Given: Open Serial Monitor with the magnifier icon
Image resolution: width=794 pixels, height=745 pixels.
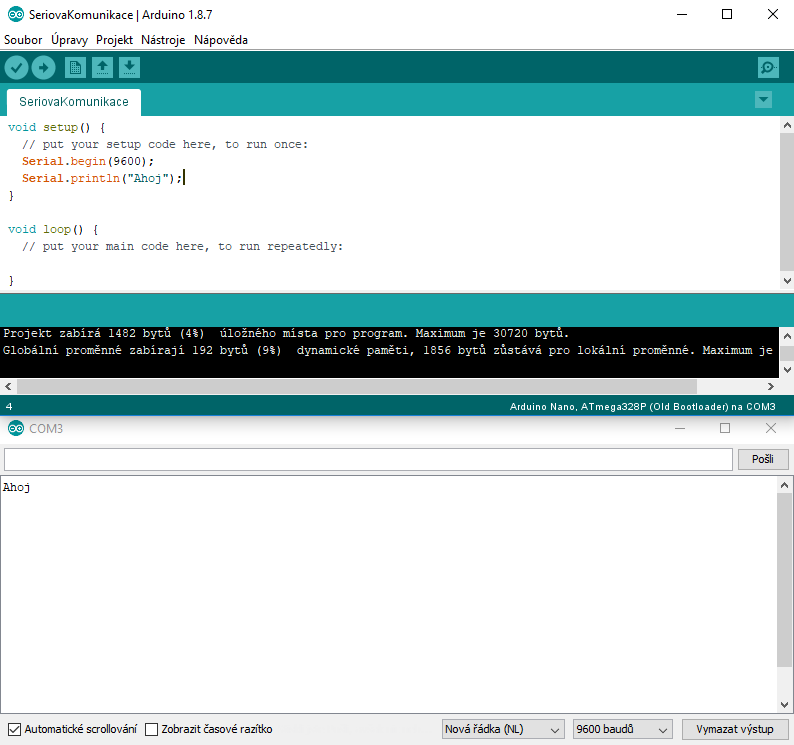Looking at the screenshot, I should point(768,67).
